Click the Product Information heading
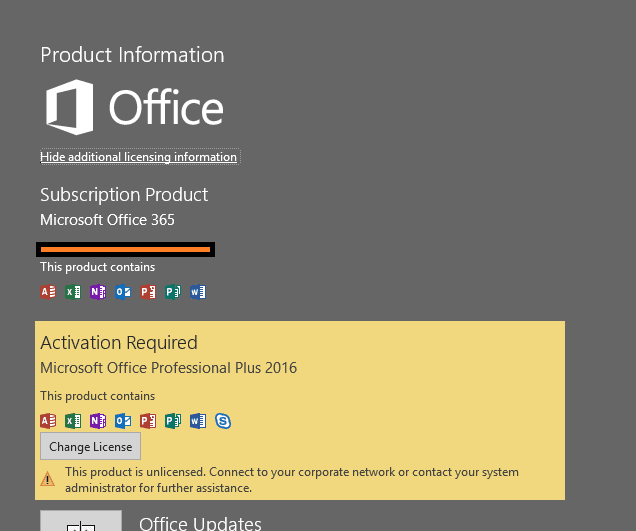 click(132, 55)
